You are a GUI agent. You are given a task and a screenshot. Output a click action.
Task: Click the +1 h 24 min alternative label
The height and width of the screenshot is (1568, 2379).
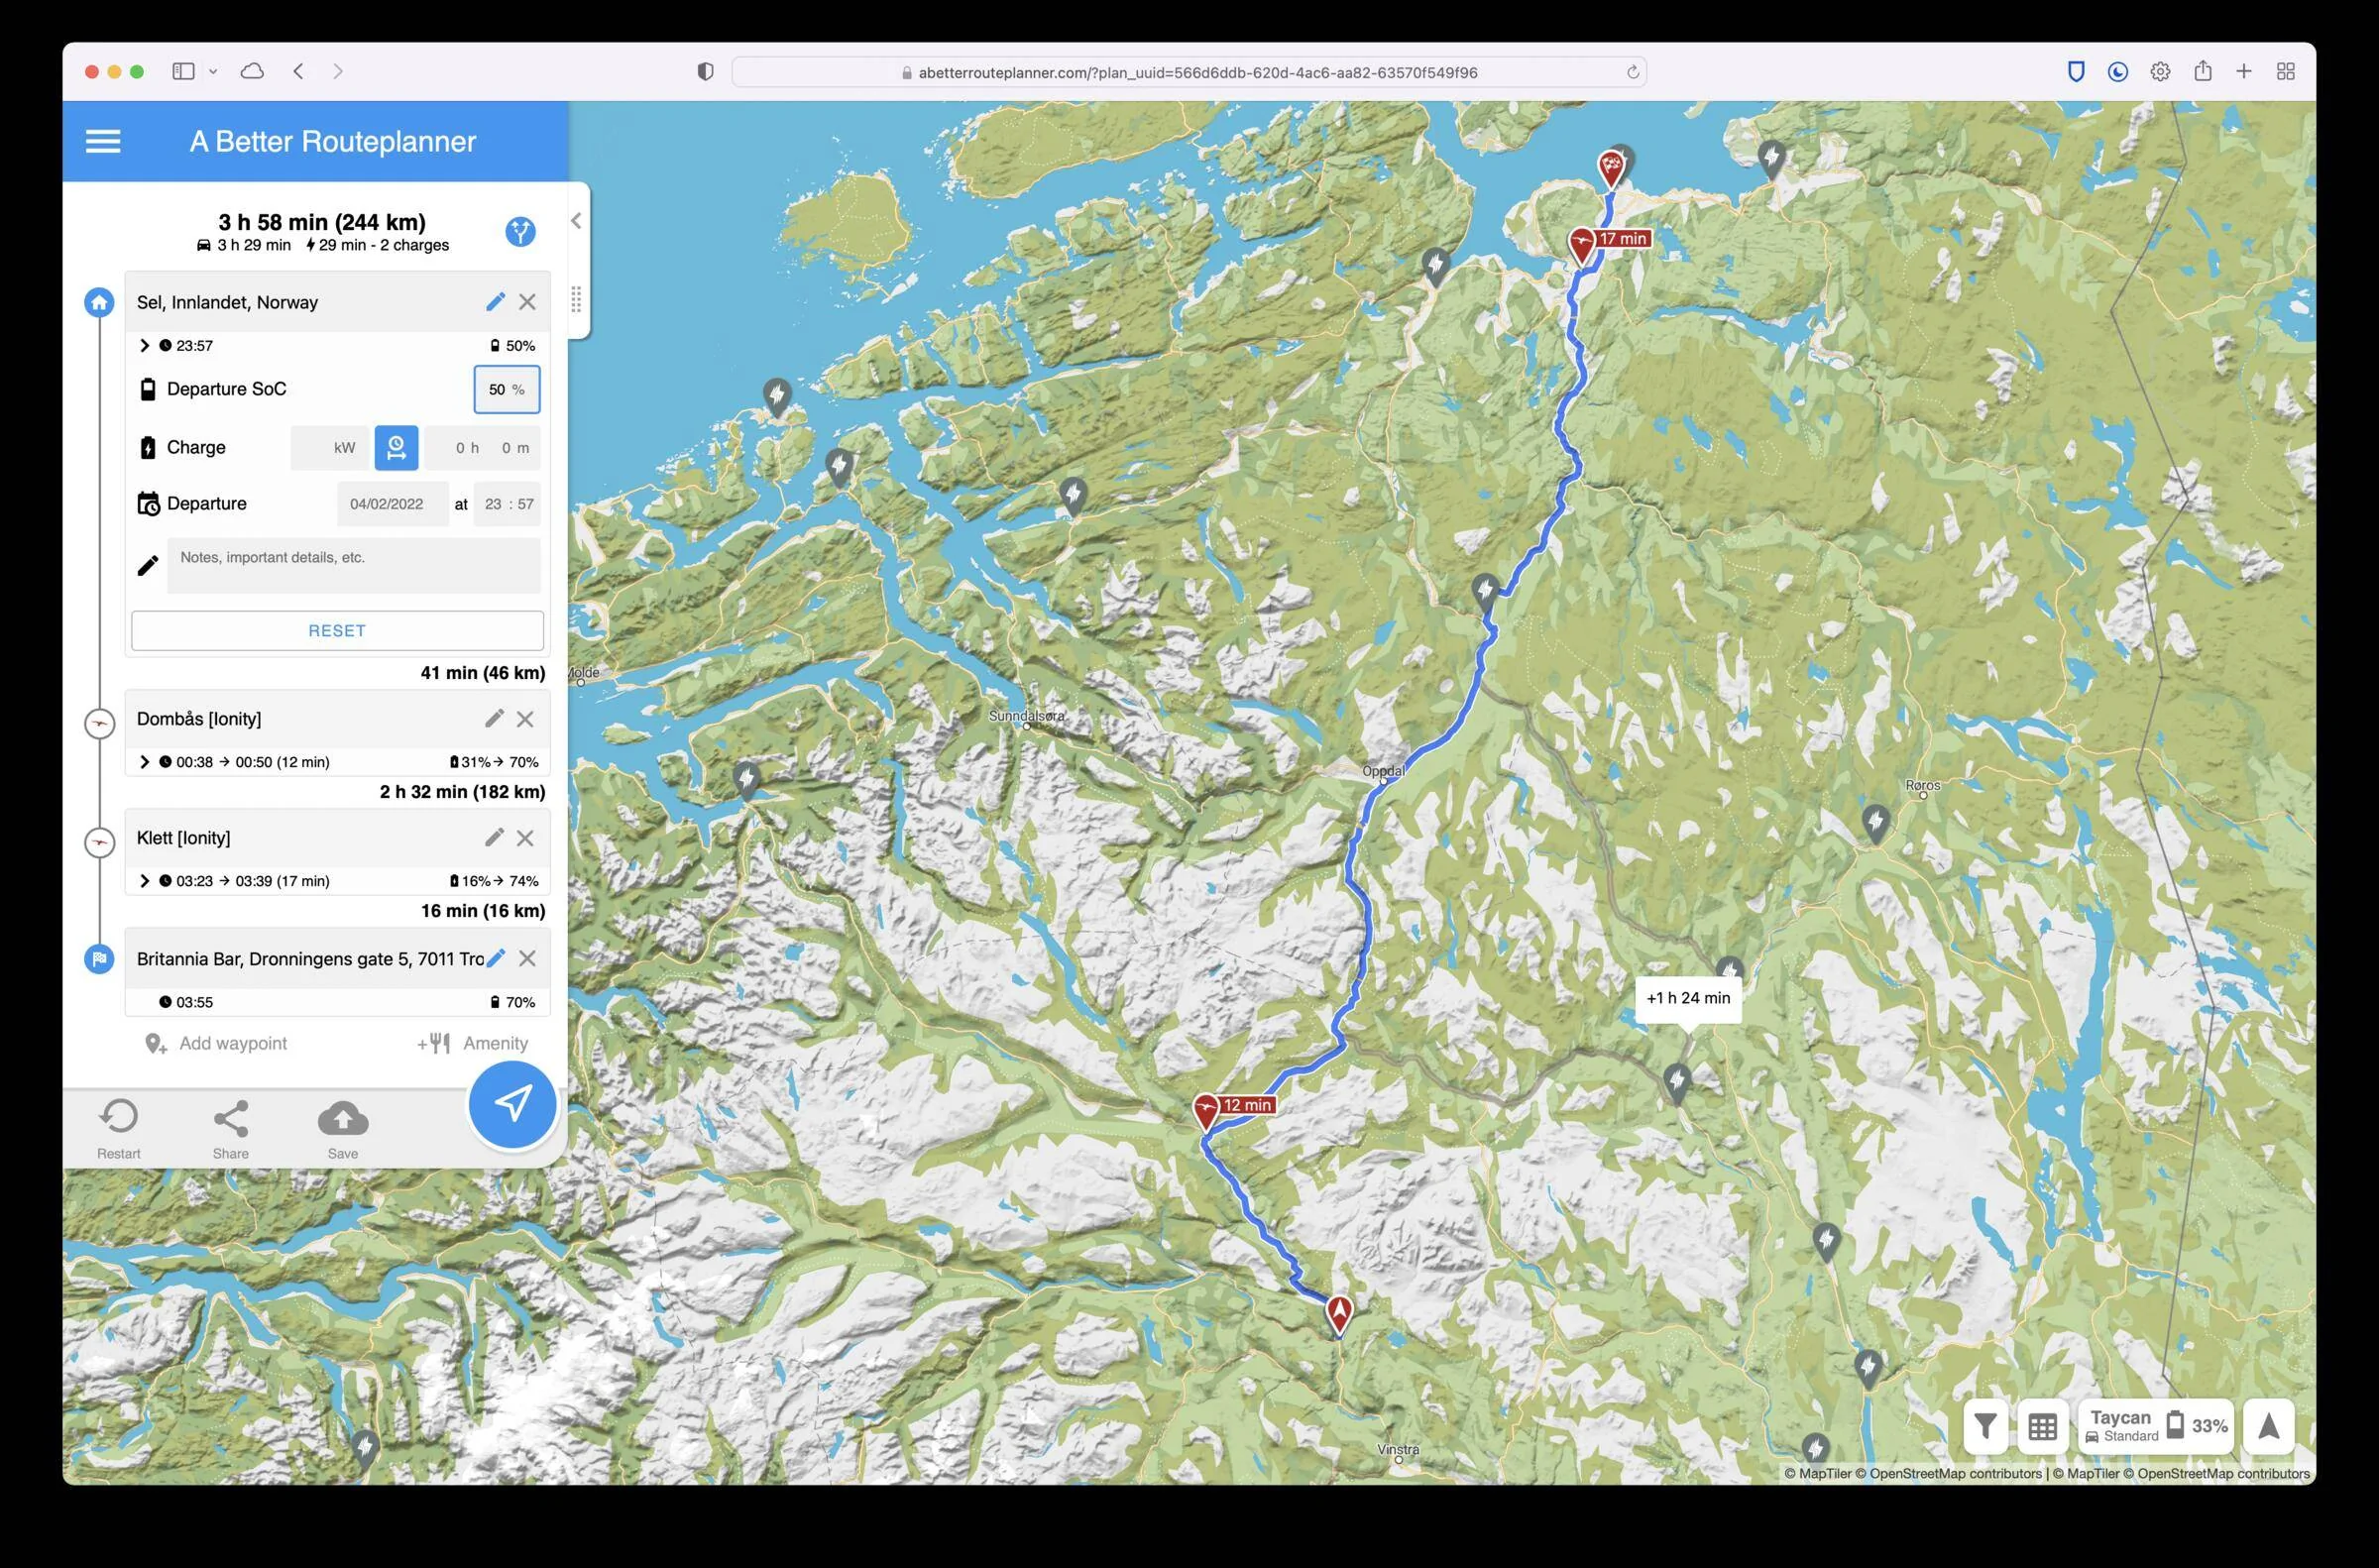1688,998
